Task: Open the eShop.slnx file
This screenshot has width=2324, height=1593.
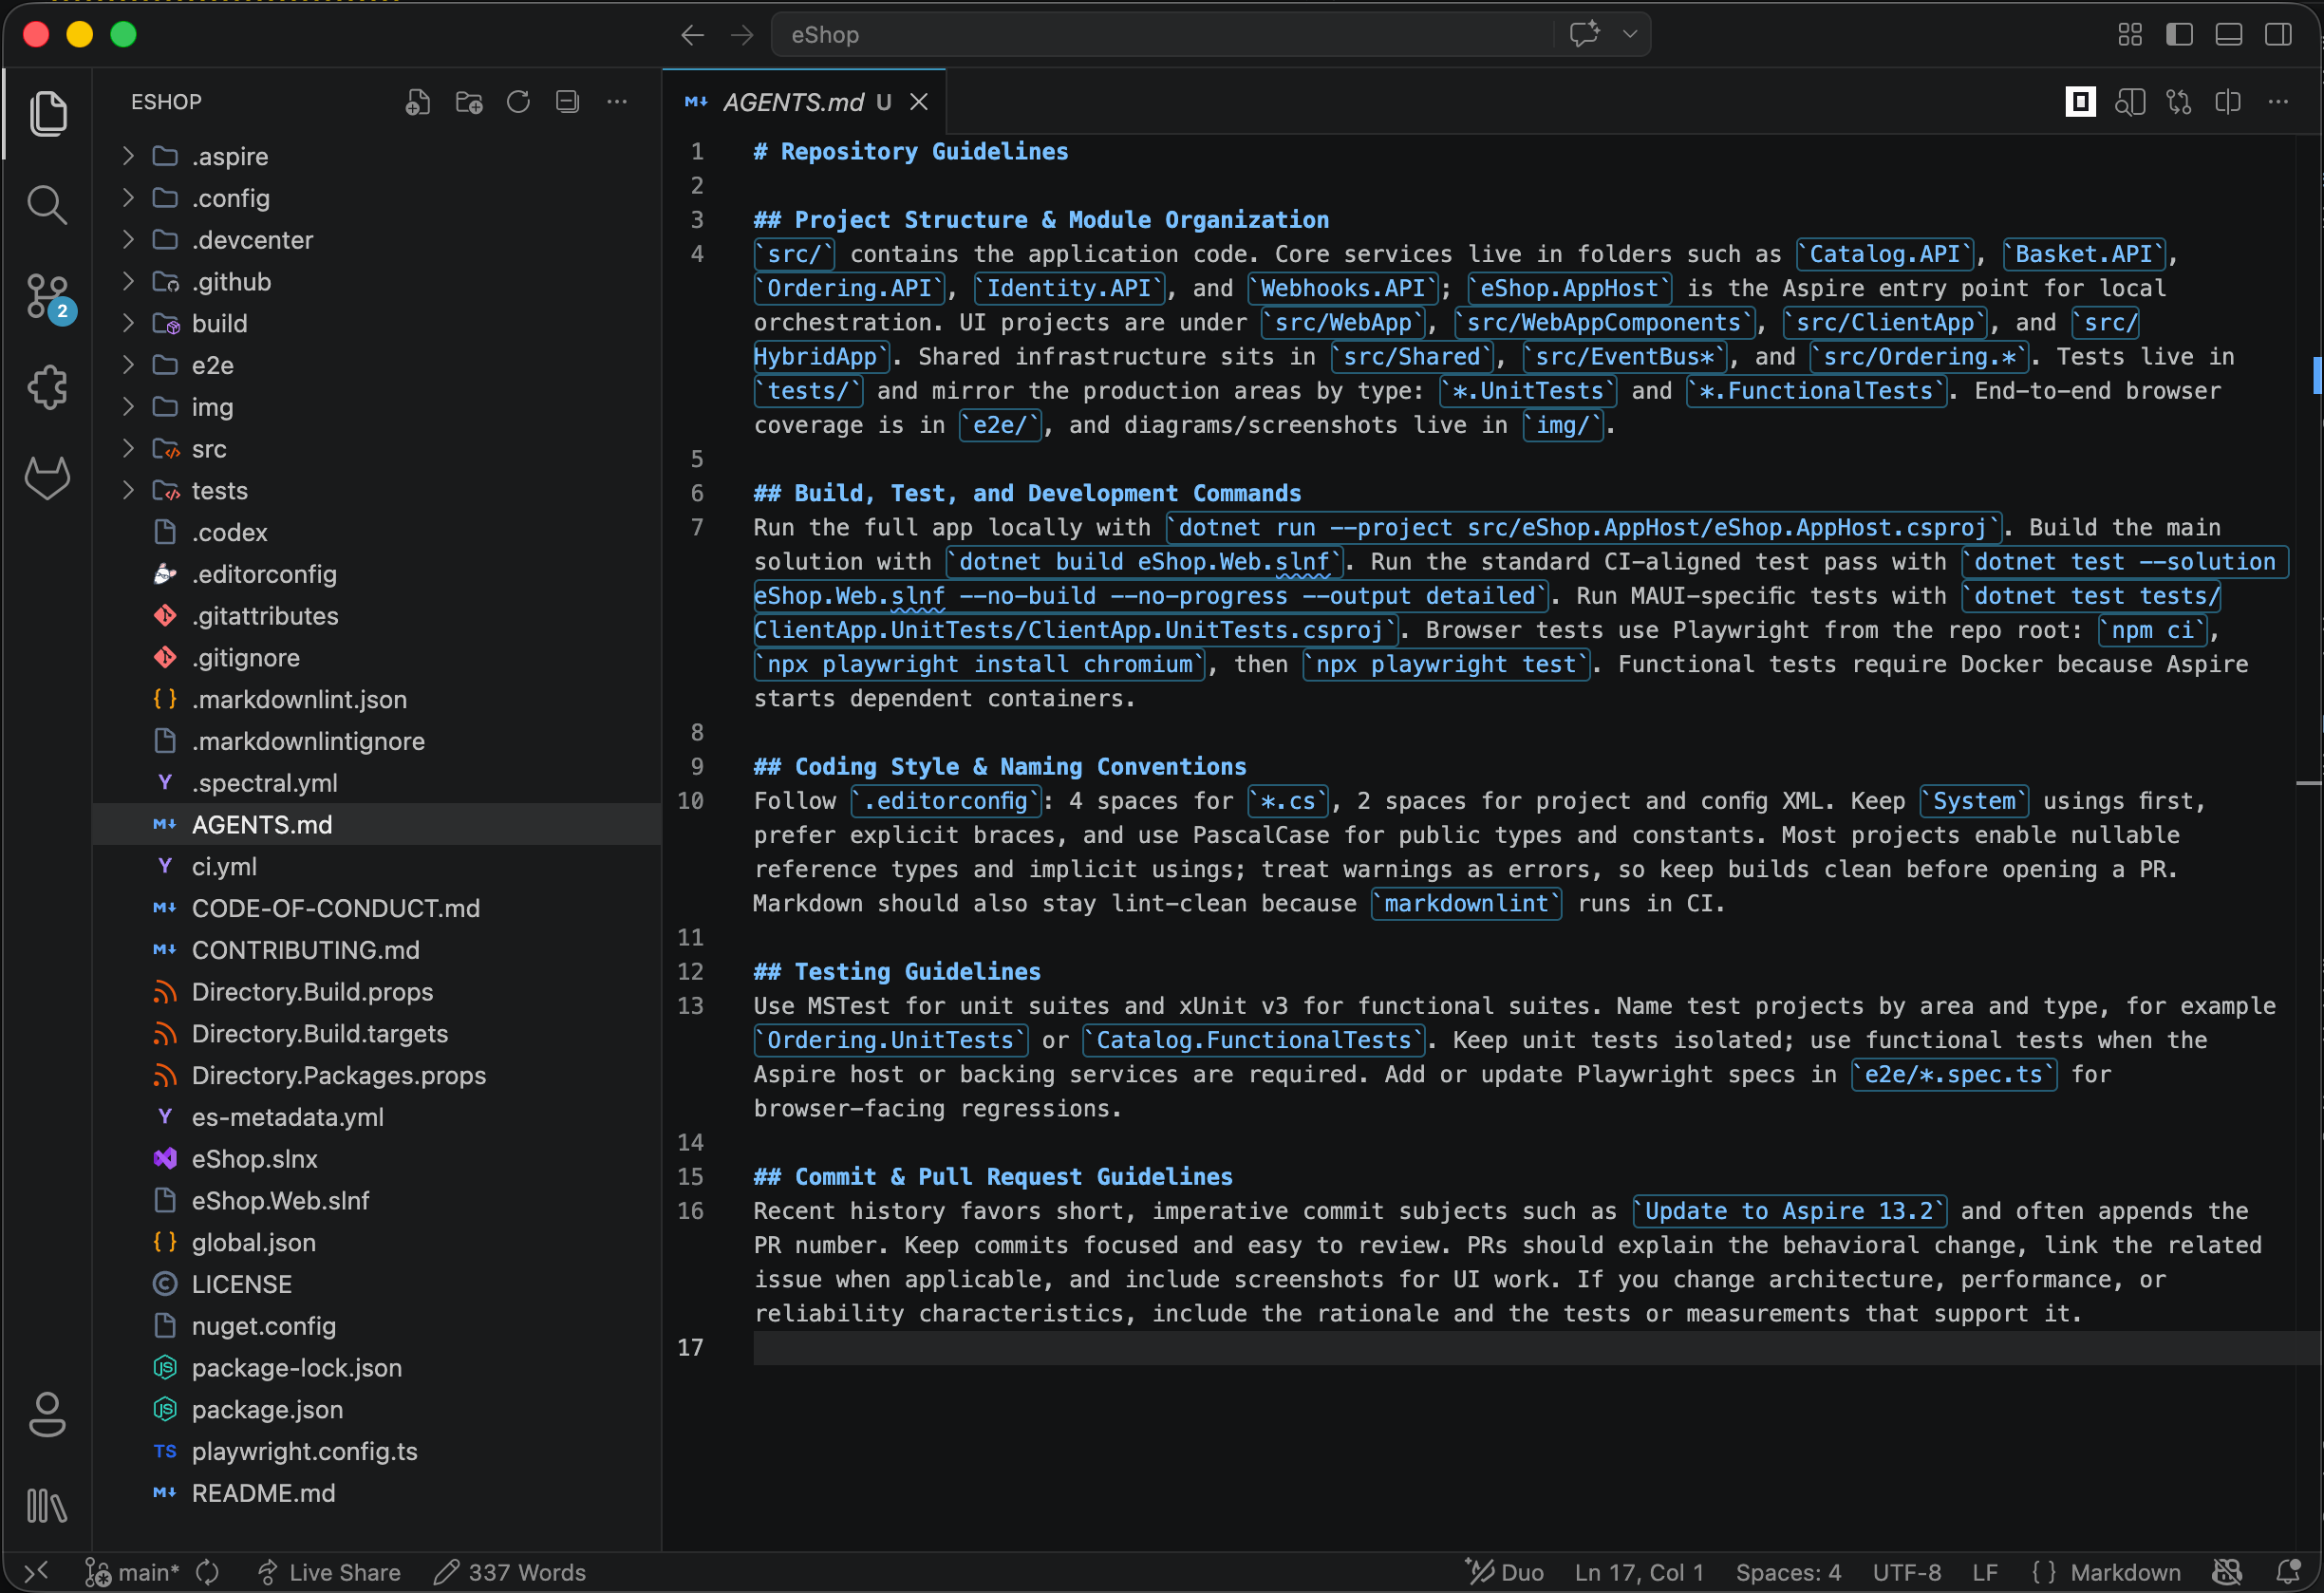Action: pyautogui.click(x=376, y=1159)
